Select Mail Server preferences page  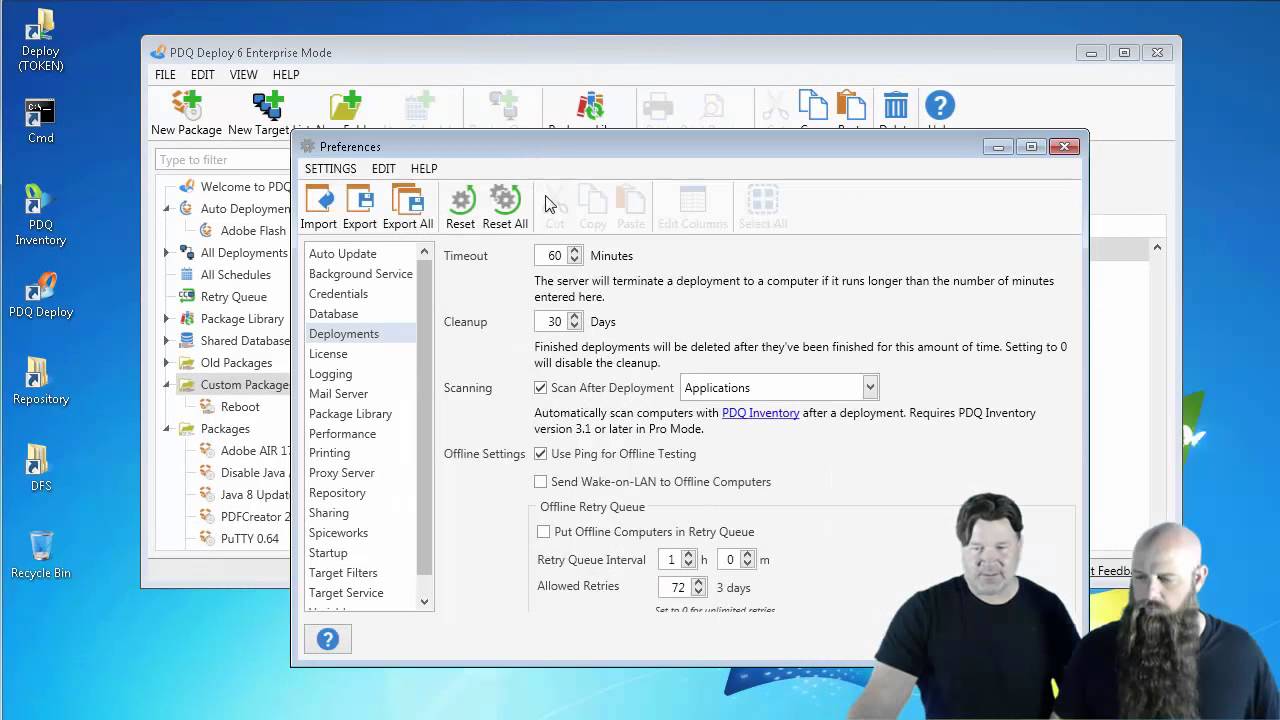pyautogui.click(x=338, y=394)
